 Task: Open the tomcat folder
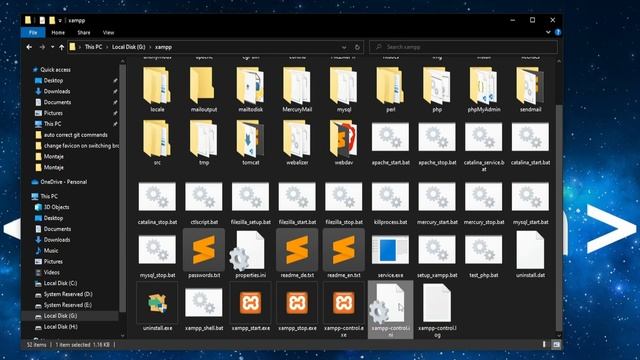(250, 143)
